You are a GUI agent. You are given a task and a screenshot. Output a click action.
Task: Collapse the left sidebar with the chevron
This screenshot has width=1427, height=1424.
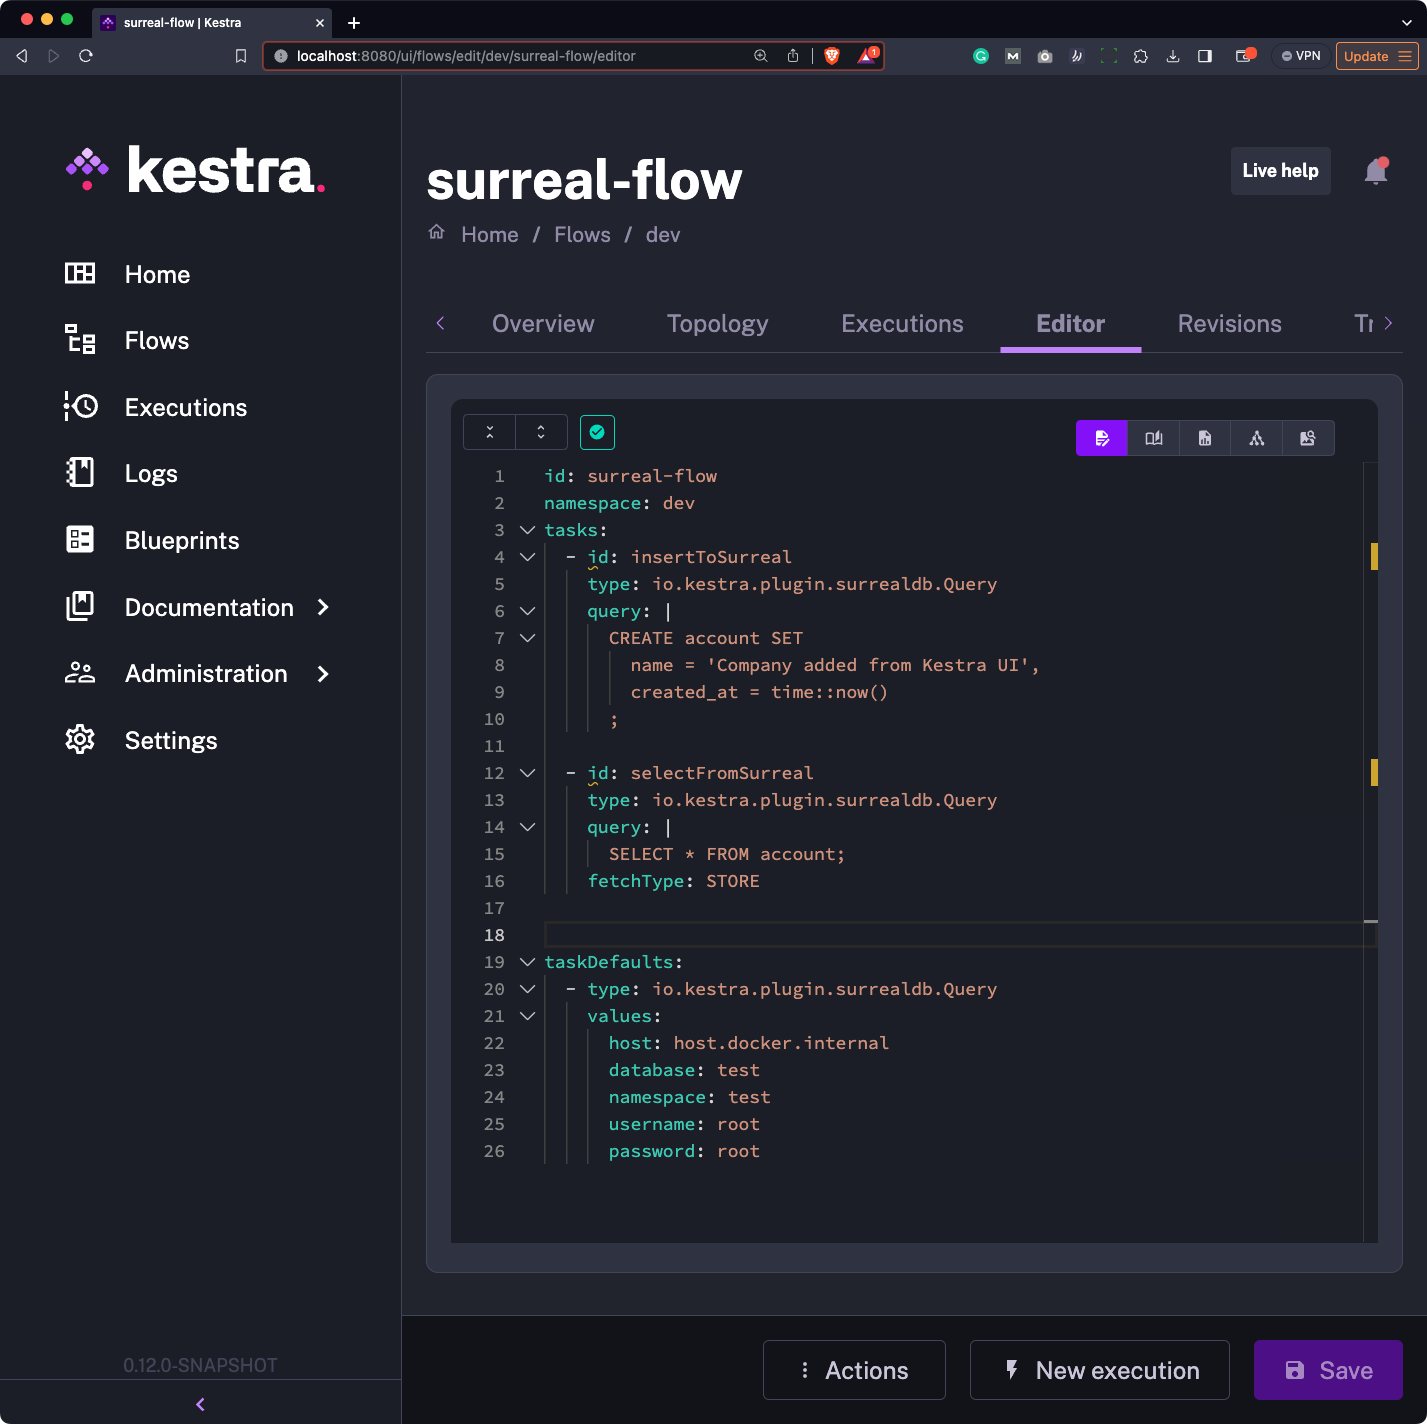tap(199, 1404)
